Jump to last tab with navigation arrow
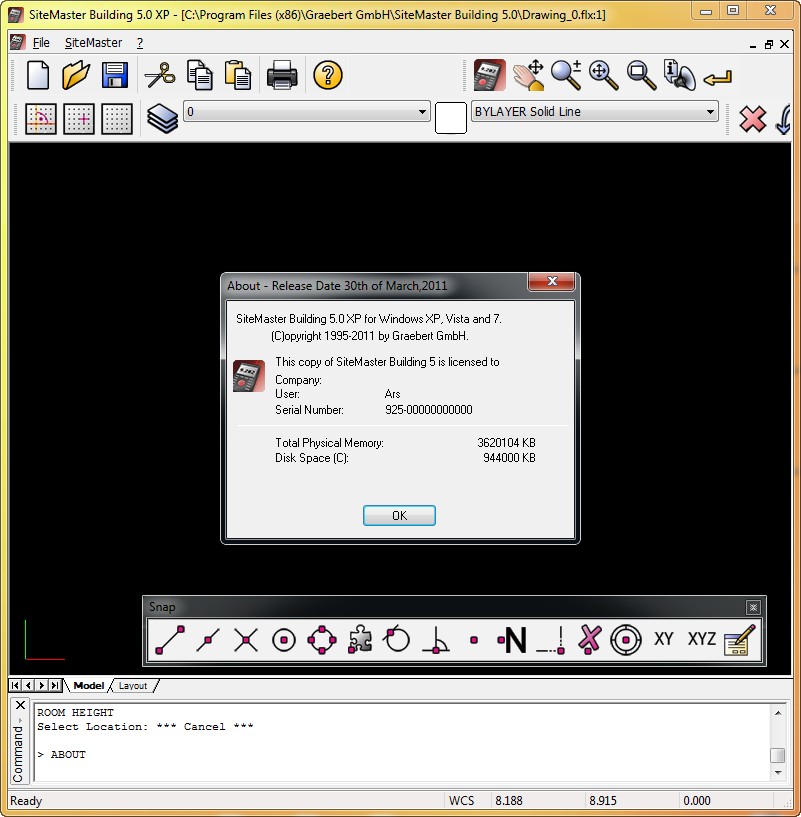Screen dimensions: 801x817 click(55, 685)
